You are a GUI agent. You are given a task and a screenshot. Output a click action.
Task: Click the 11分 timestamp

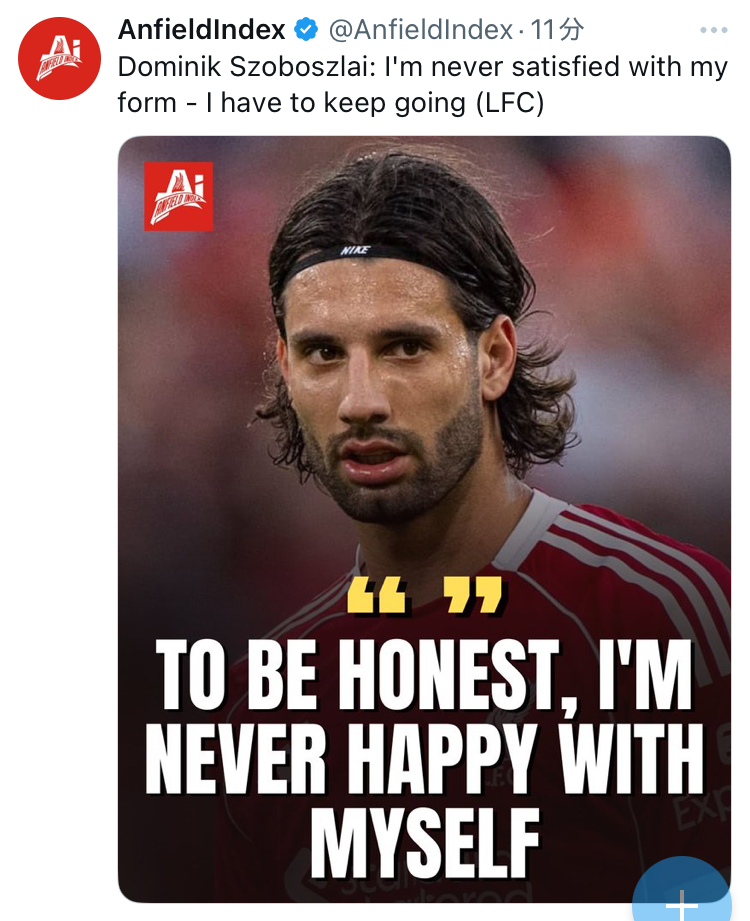[558, 31]
